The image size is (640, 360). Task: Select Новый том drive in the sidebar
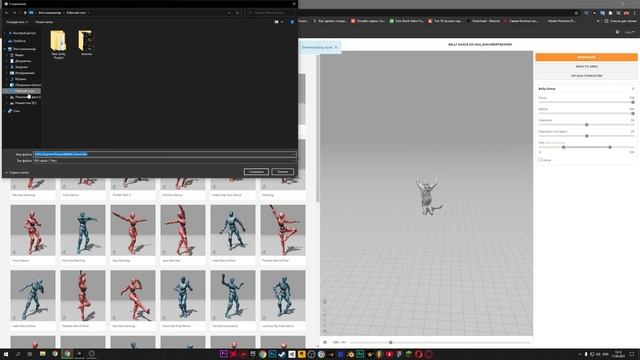[24, 103]
